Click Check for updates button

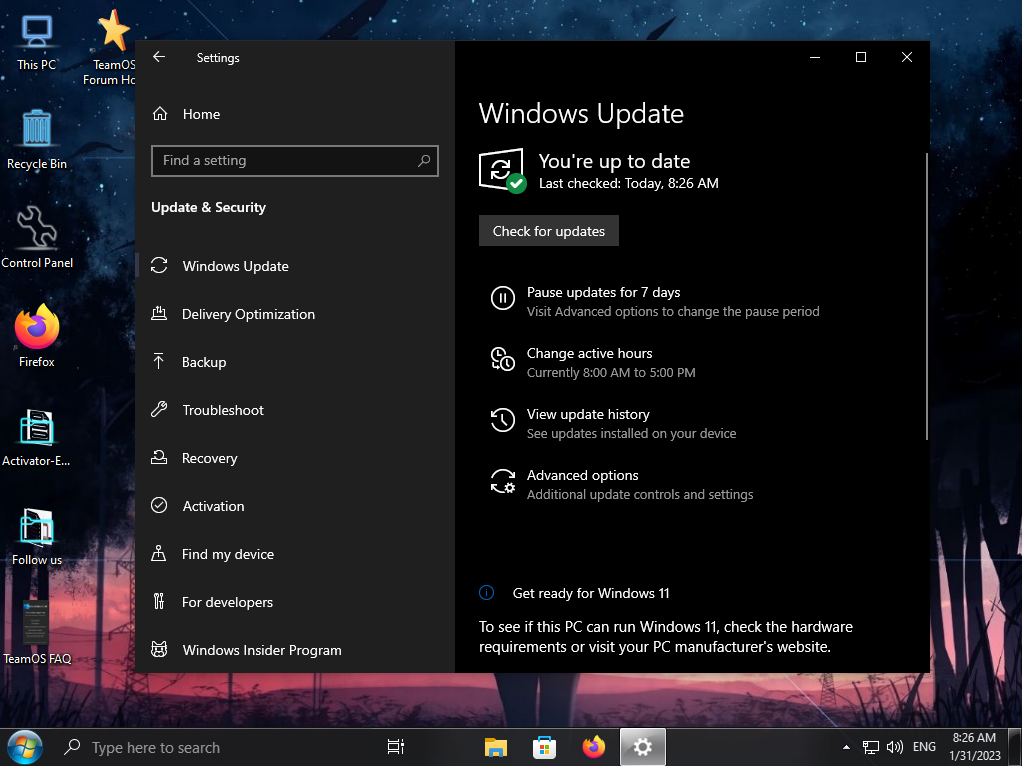point(549,231)
